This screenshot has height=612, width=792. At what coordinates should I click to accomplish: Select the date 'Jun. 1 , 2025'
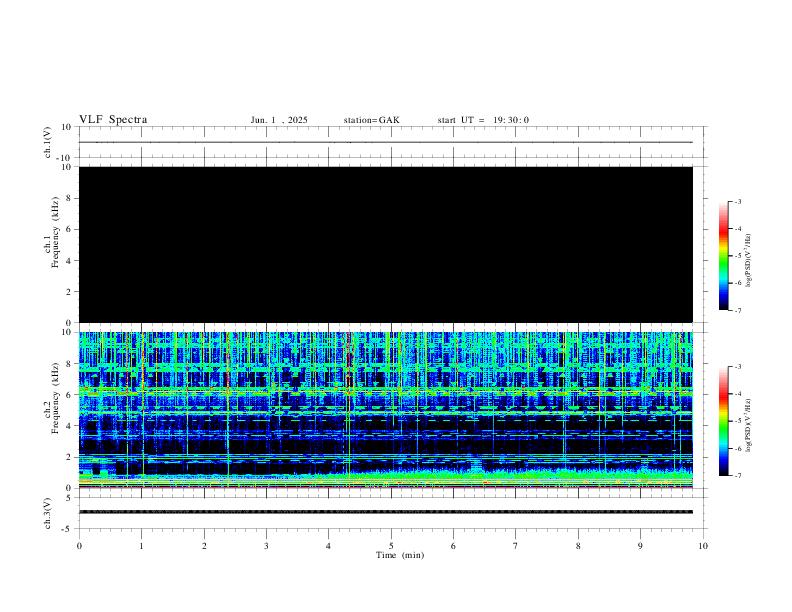279,120
